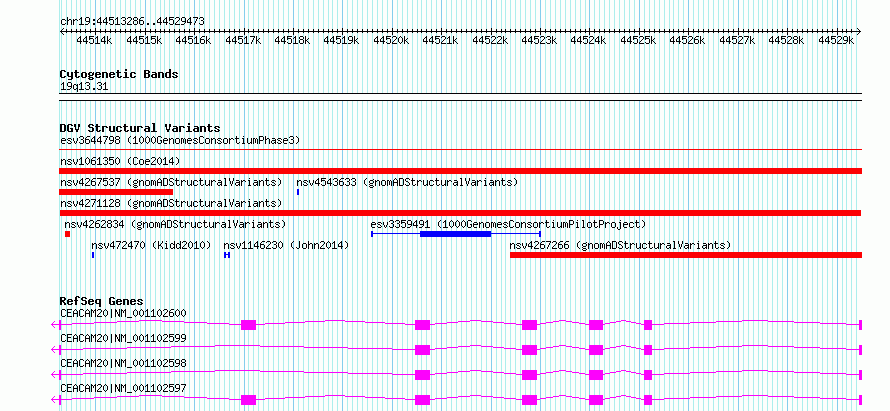Viewport: 890px width, 411px height.
Task: Select NM_001102598 exon near 44520.5k
Action: [422, 375]
